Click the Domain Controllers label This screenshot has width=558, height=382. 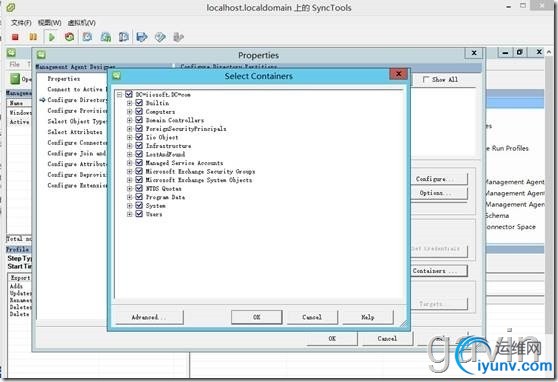(x=175, y=120)
